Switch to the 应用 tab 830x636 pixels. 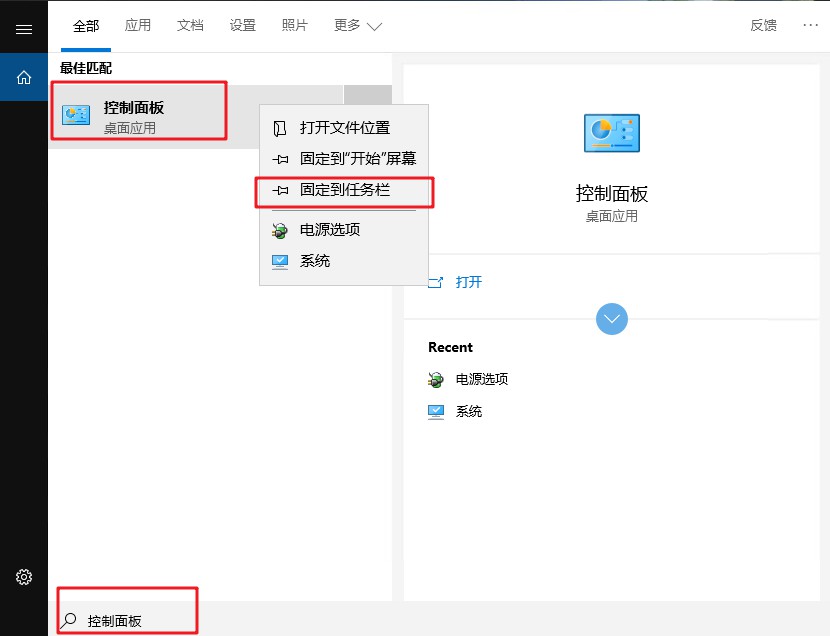(138, 25)
